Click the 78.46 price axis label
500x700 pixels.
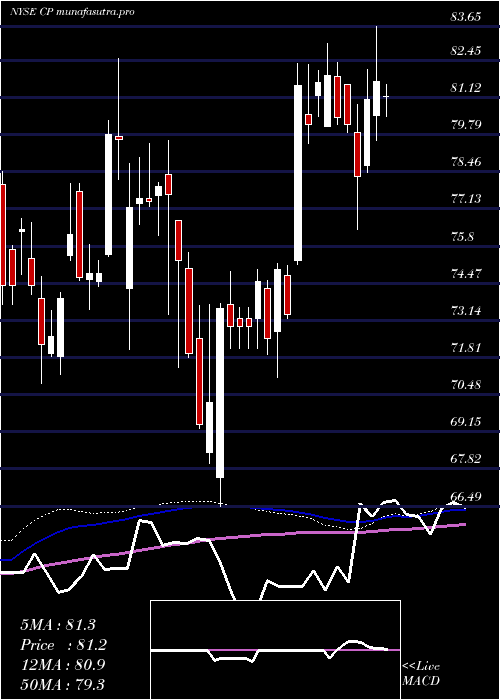466,162
